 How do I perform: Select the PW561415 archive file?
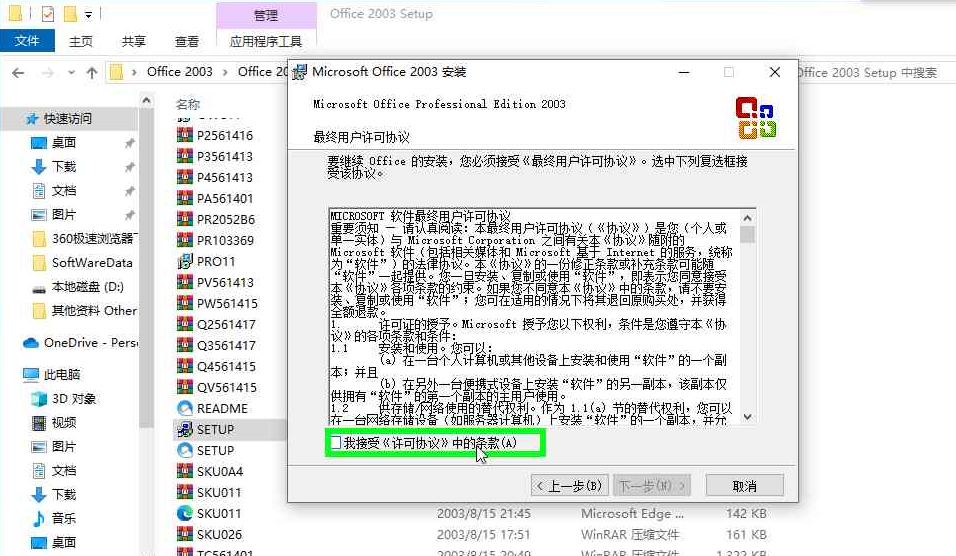(x=227, y=304)
